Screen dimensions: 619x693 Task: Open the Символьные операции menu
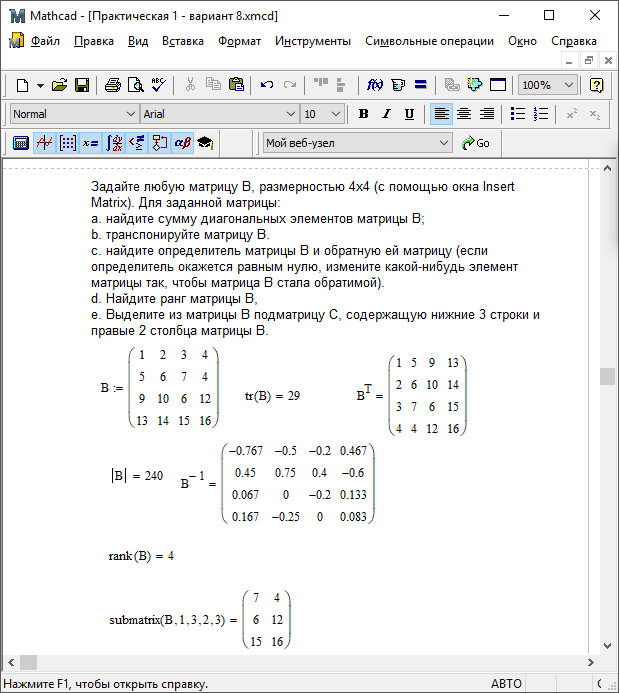click(429, 41)
